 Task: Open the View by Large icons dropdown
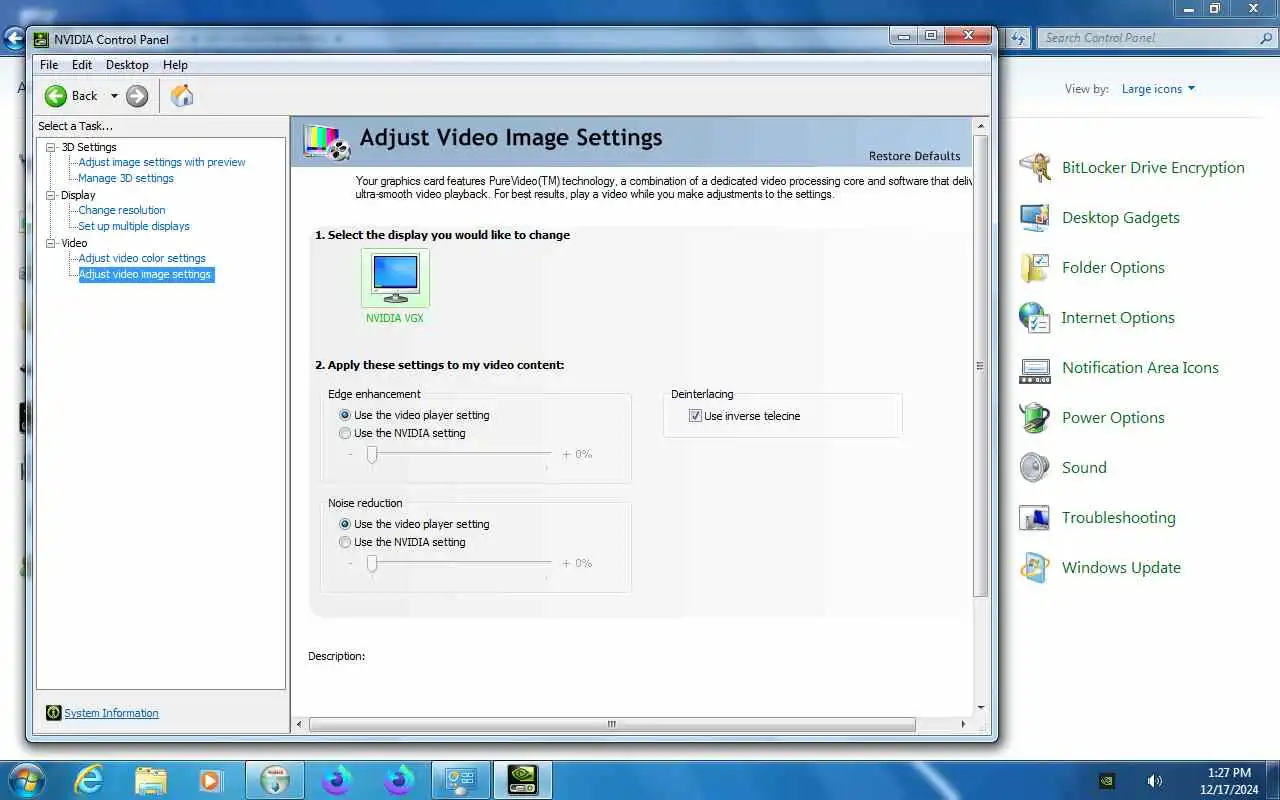pos(1158,89)
